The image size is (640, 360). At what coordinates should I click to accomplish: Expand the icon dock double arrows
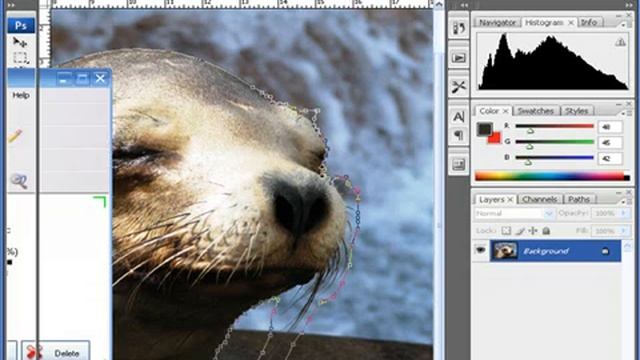464,5
